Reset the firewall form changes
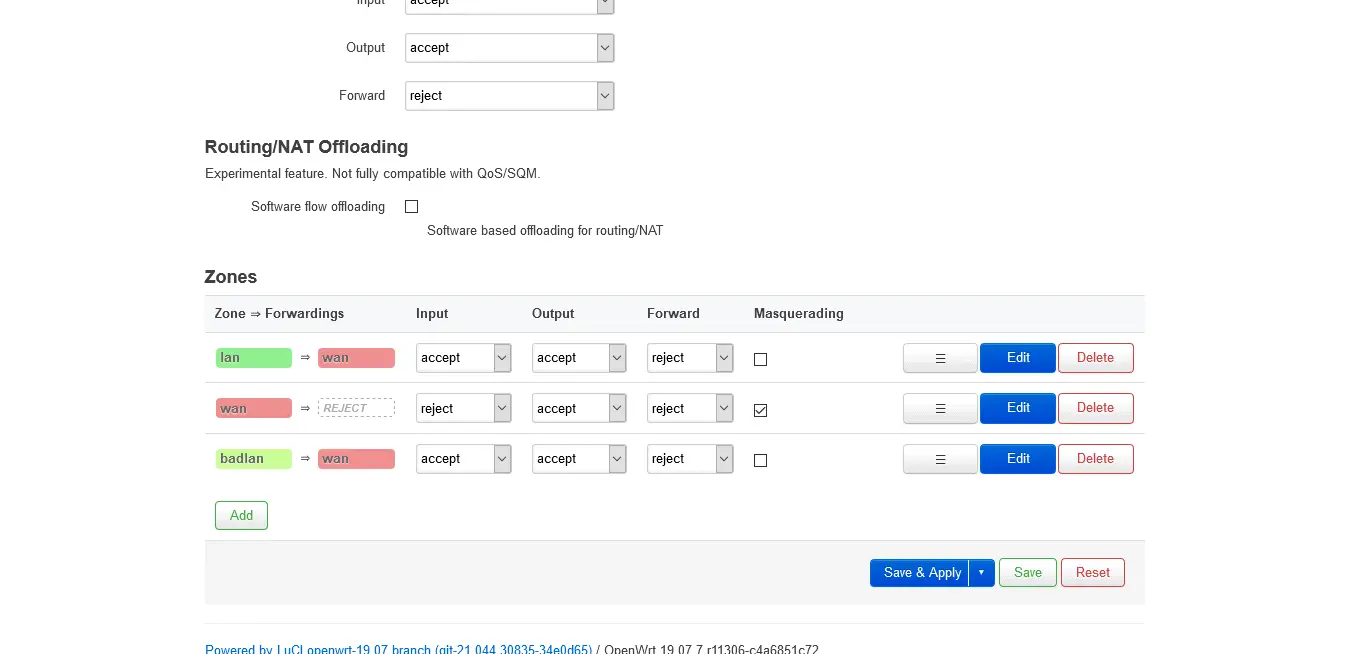 [x=1093, y=573]
